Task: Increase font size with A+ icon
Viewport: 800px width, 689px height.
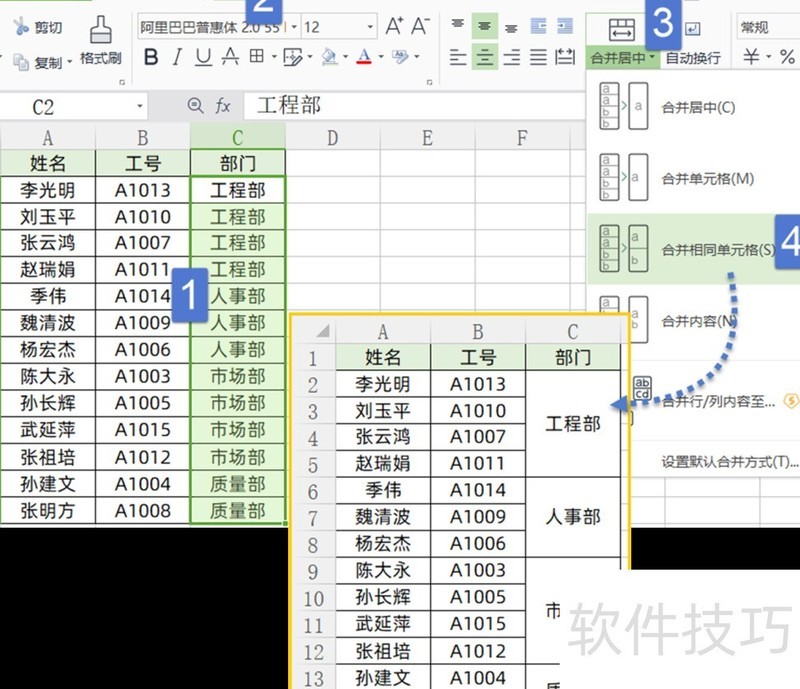Action: click(x=394, y=26)
